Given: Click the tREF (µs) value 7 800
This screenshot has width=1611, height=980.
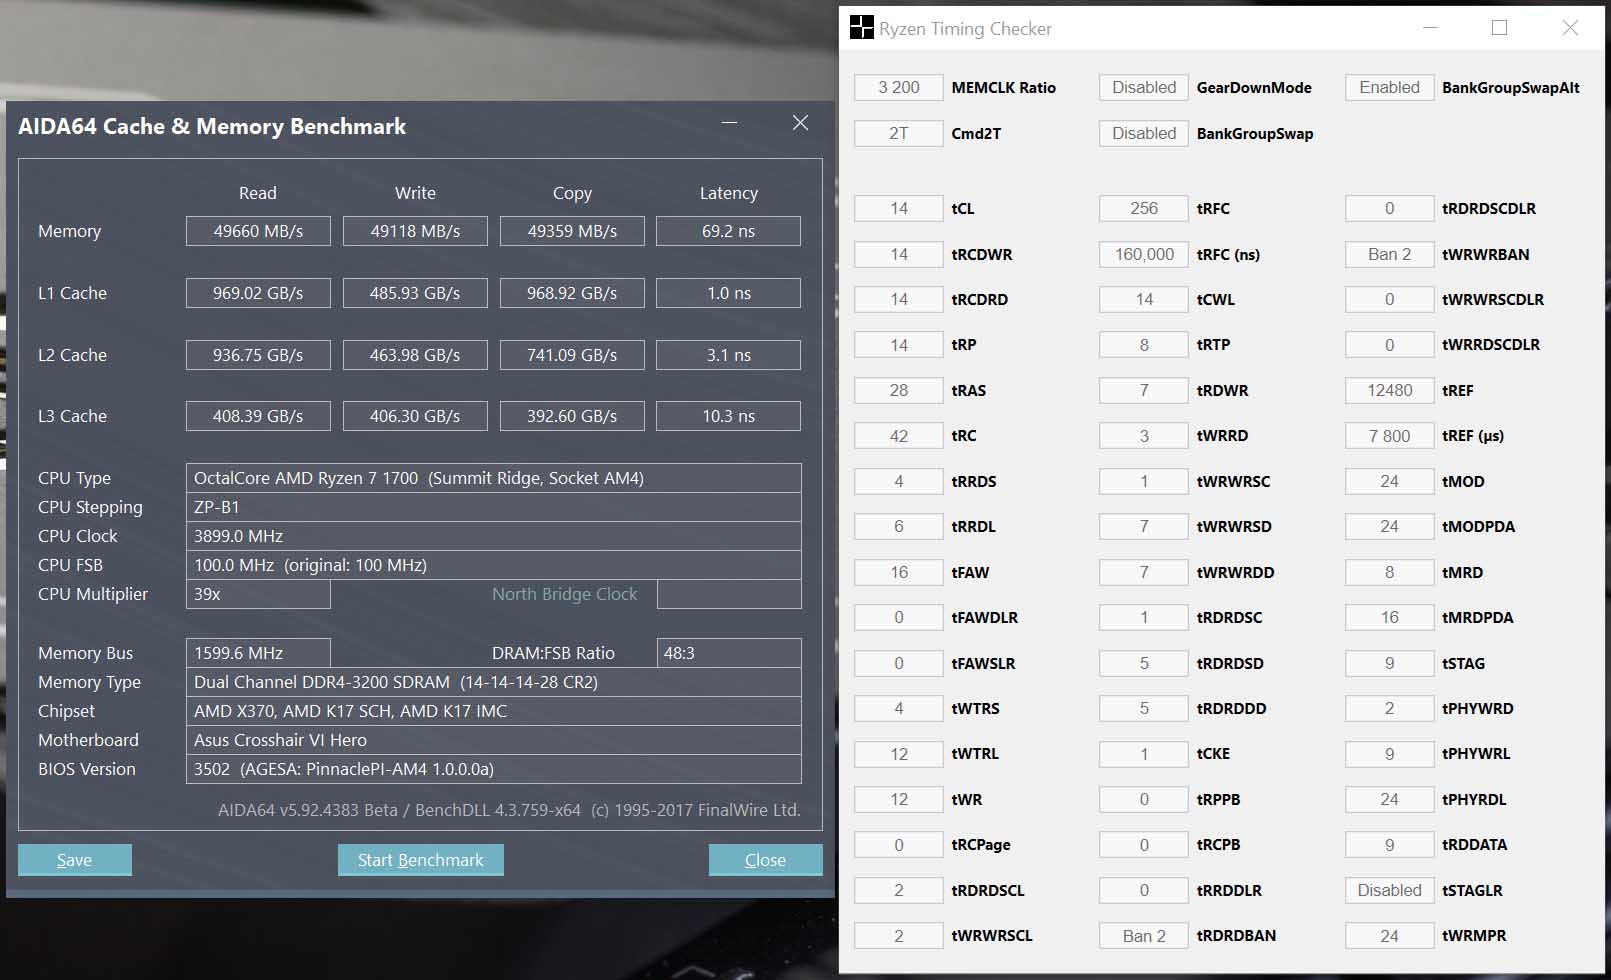Looking at the screenshot, I should pos(1389,436).
